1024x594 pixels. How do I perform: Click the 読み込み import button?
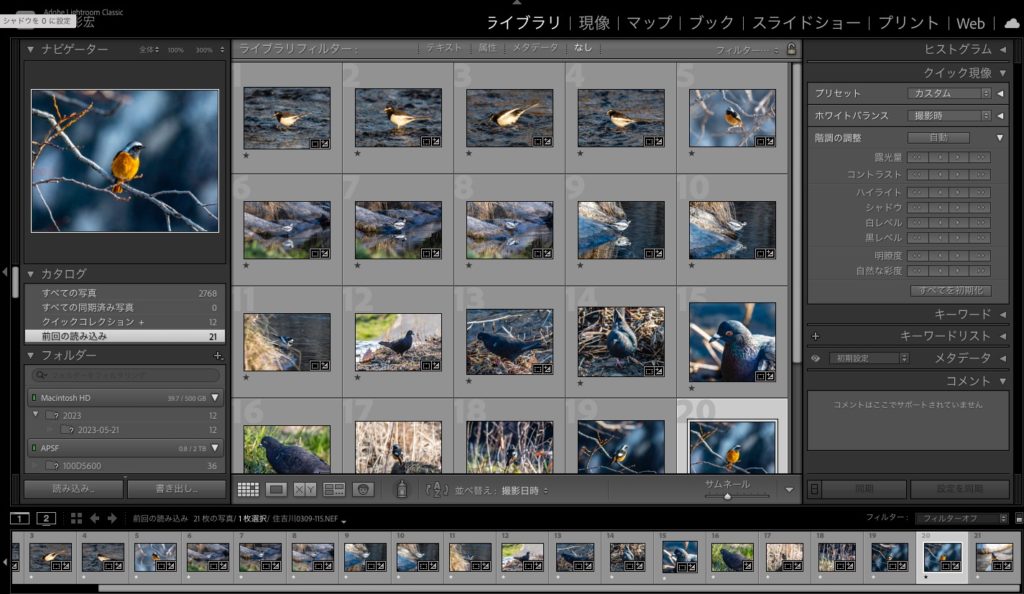[73, 489]
